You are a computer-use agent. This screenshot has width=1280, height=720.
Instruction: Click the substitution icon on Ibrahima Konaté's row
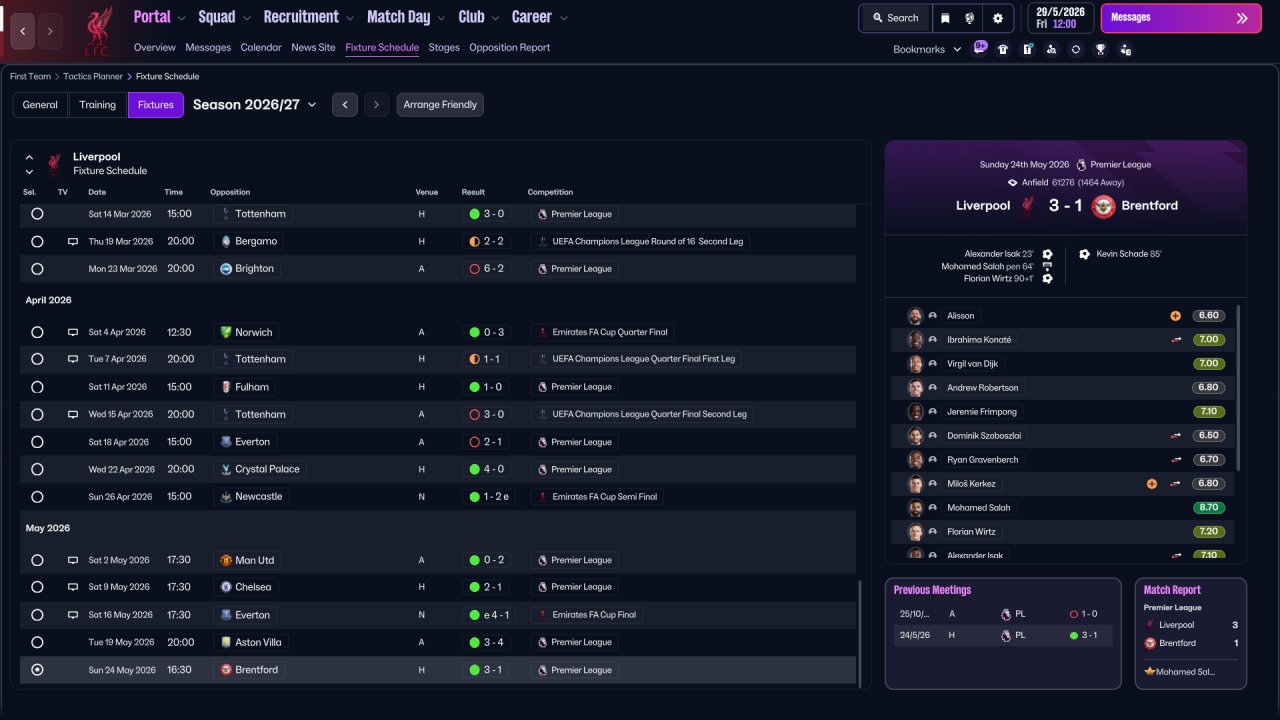pos(1176,340)
